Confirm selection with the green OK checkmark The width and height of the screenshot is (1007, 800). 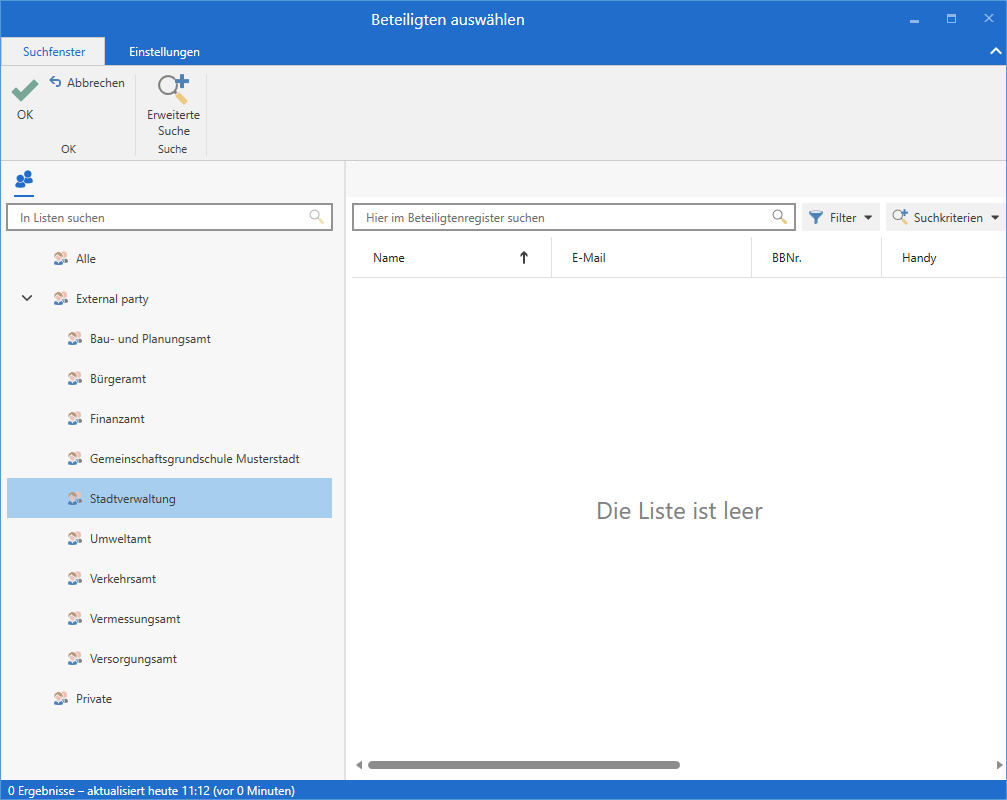coord(25,100)
